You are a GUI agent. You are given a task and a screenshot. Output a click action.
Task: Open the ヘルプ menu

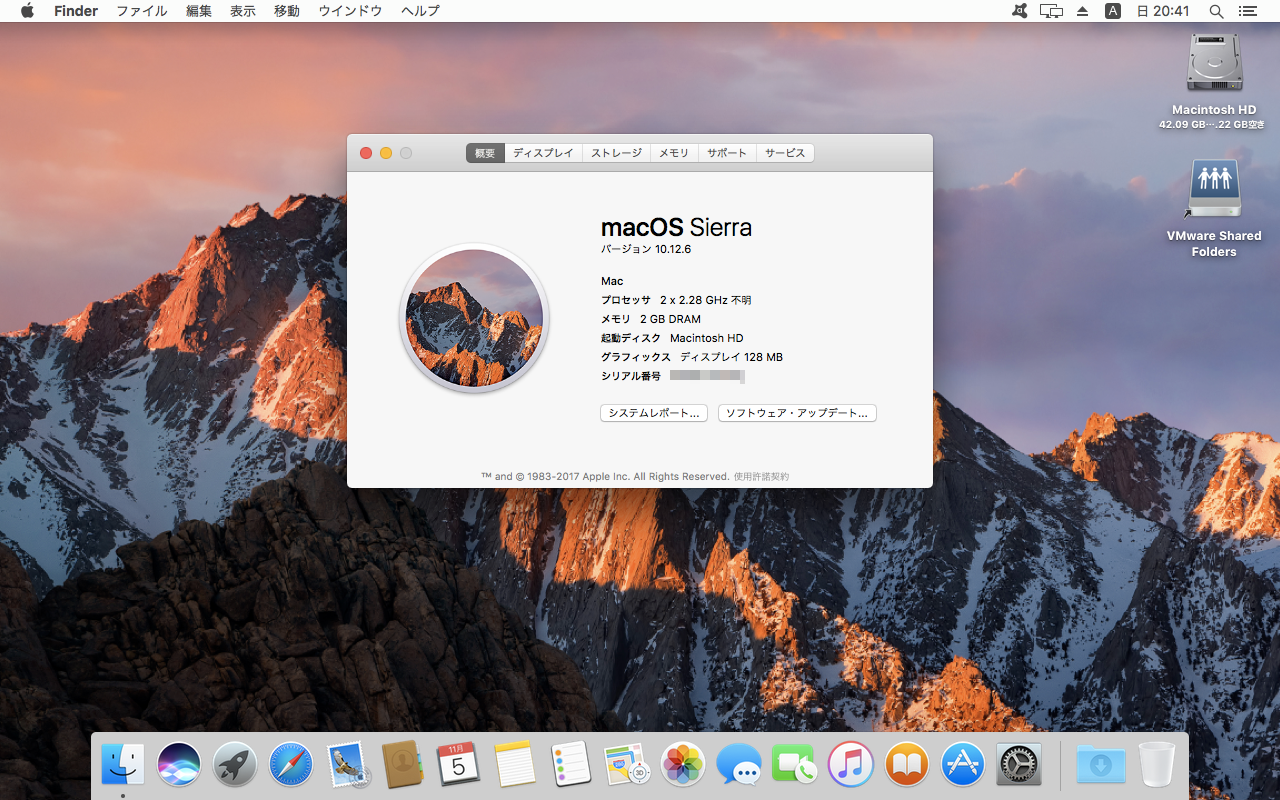click(x=420, y=11)
